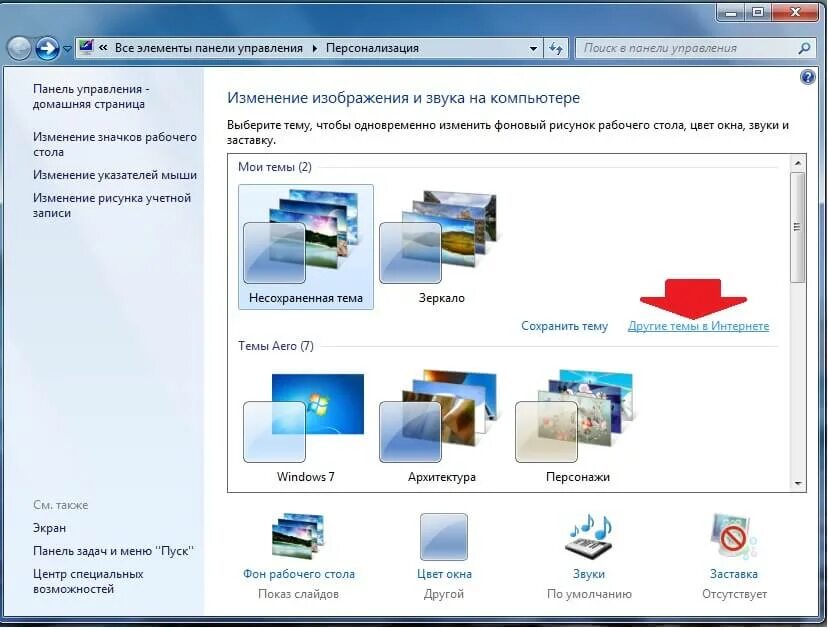Minimize the Personalization window

[x=731, y=12]
